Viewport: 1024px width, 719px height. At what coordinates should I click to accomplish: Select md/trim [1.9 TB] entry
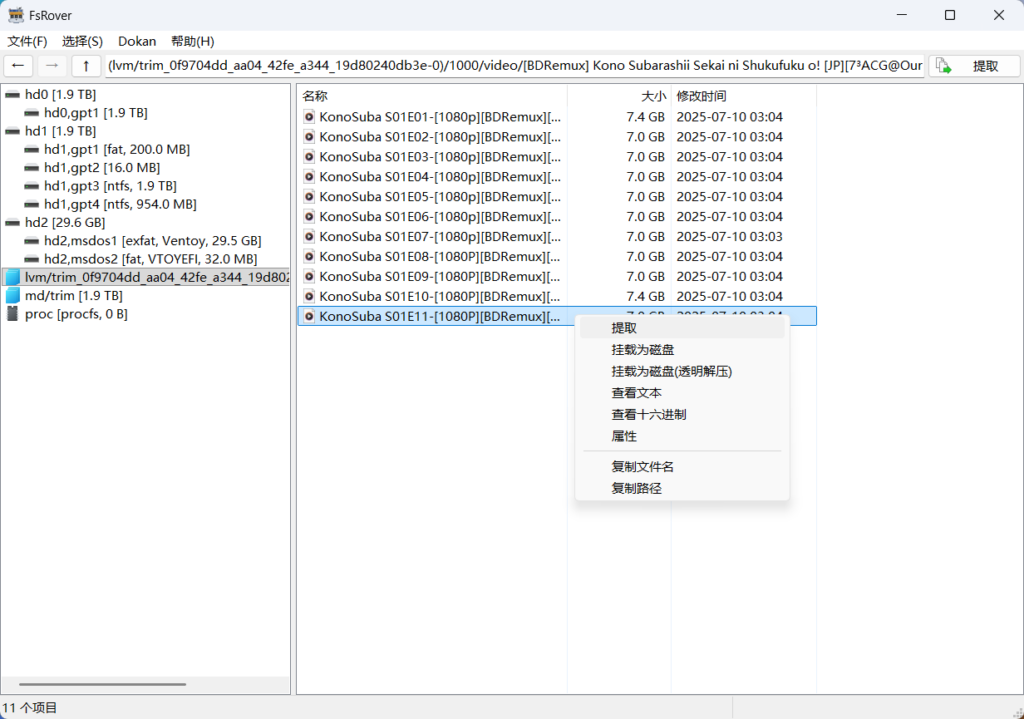pyautogui.click(x=74, y=296)
